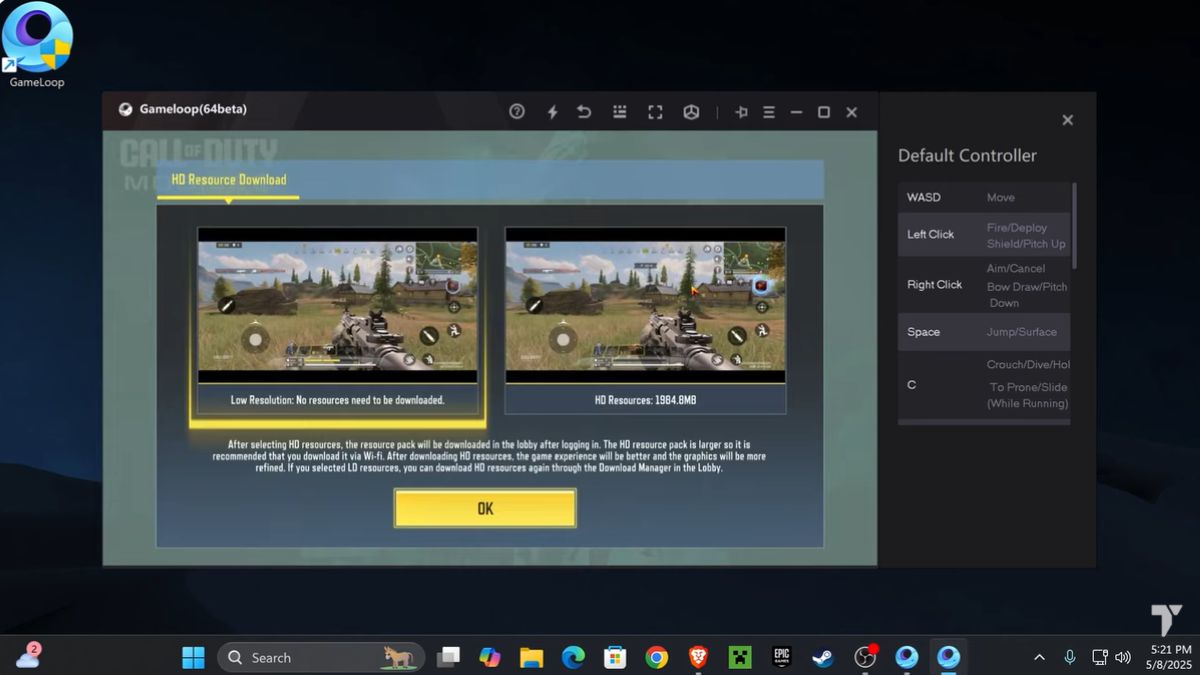The height and width of the screenshot is (675, 1200).
Task: Select the WASD Move mapping row
Action: (984, 197)
